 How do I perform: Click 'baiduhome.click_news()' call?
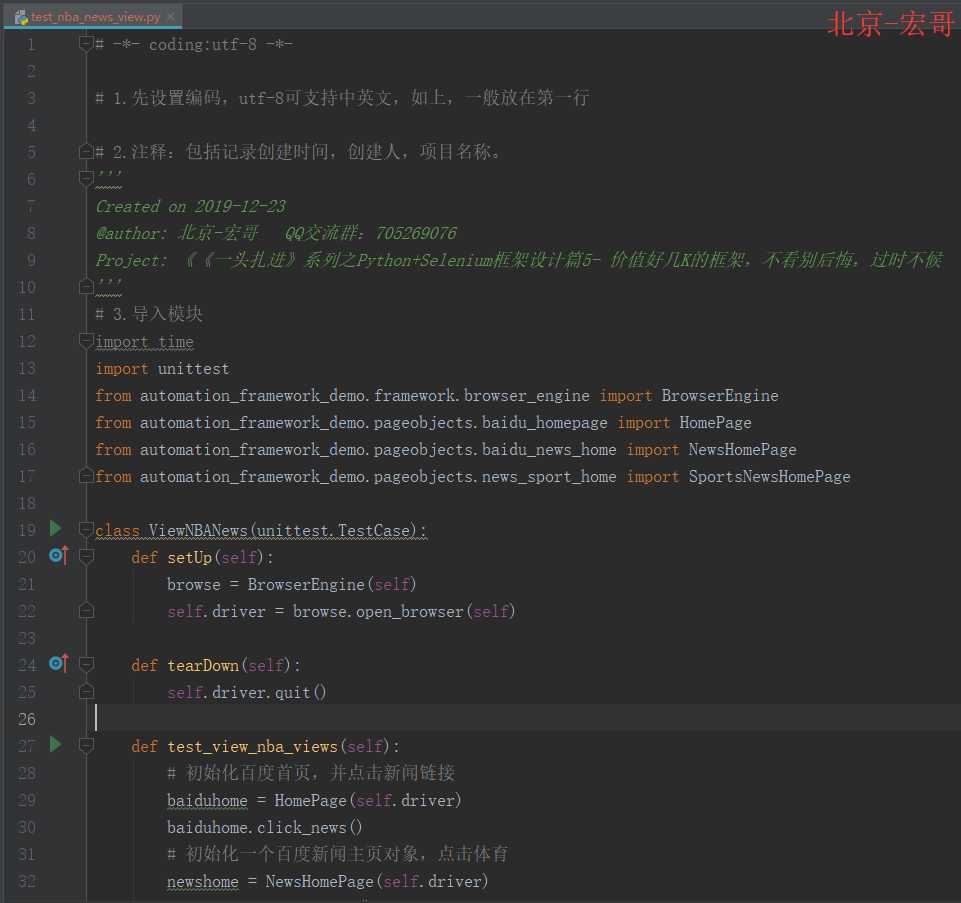(x=265, y=827)
